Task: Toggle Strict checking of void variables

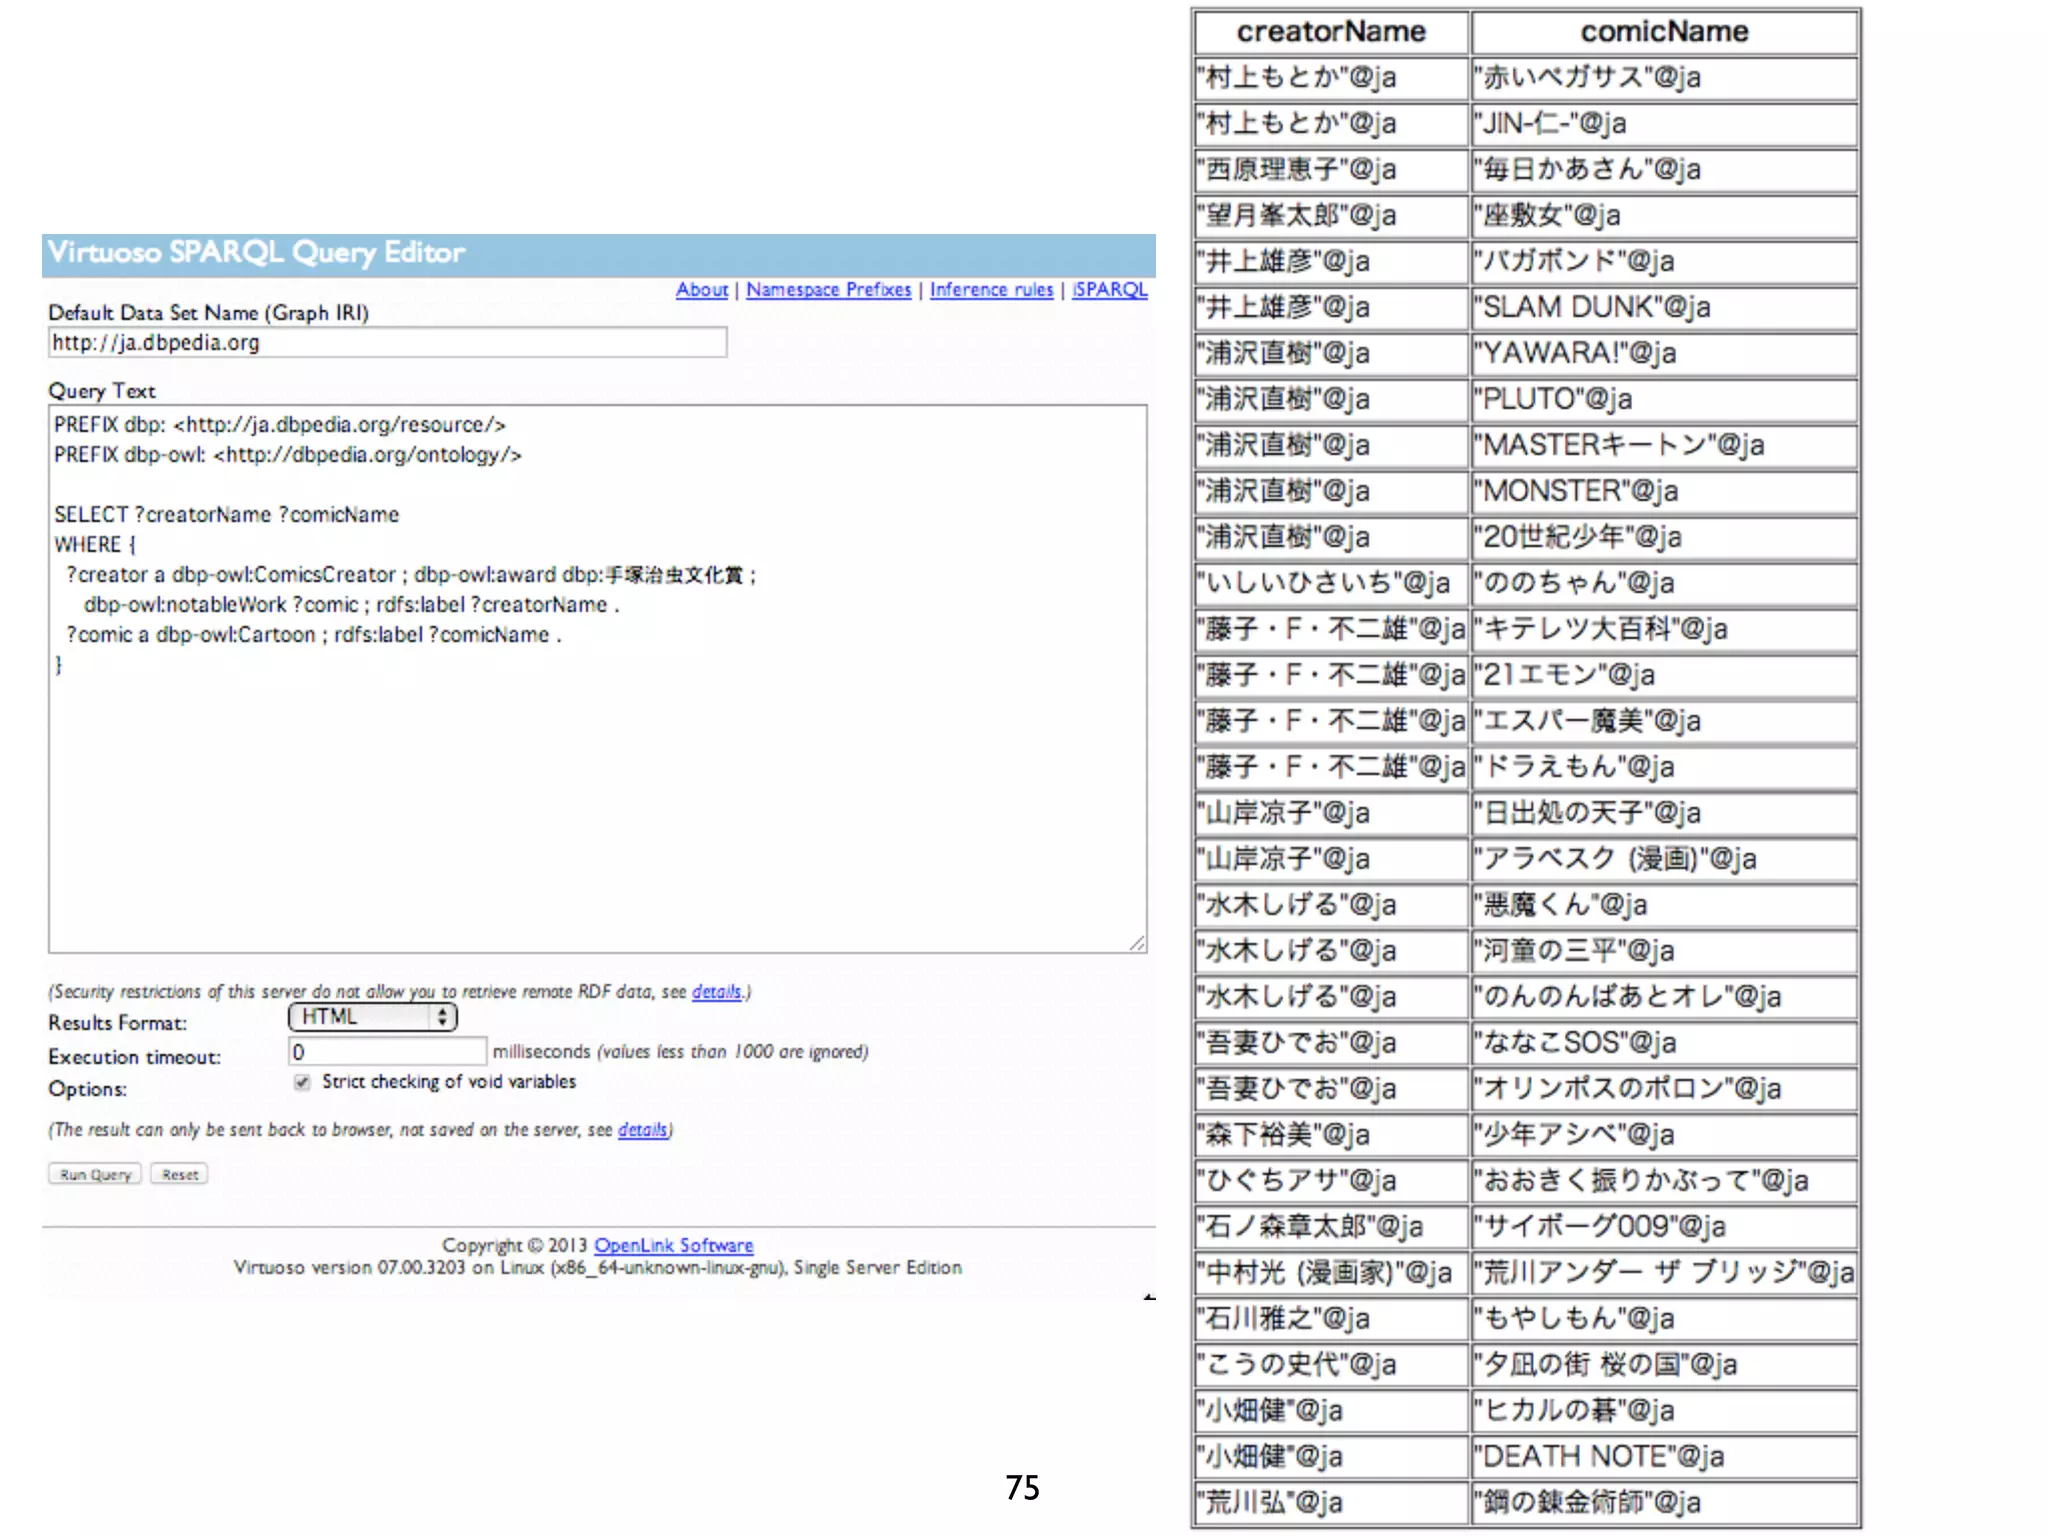Action: [x=302, y=1082]
